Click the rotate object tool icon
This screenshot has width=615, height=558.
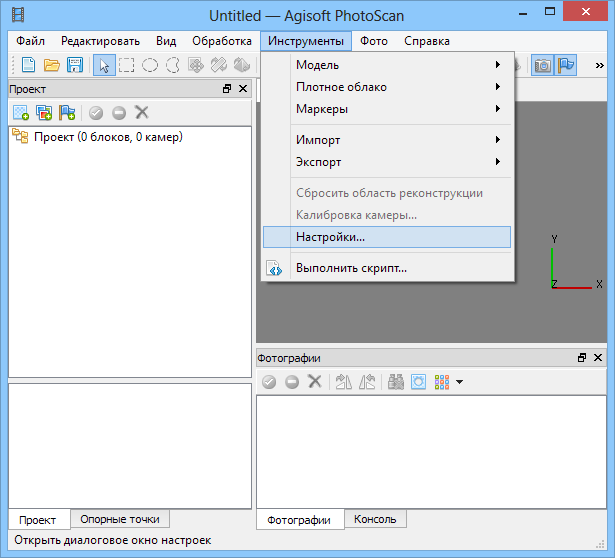[242, 65]
